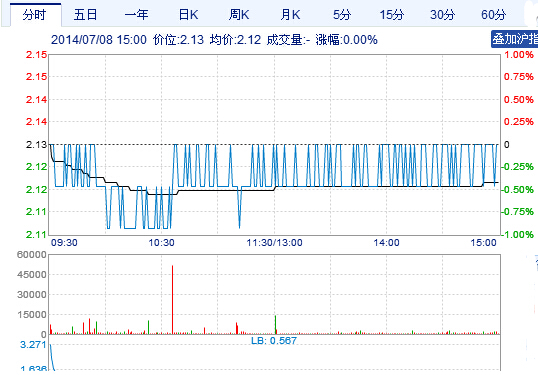Click the LB: 0.567 indicator text
Image resolution: width=538 pixels, height=375 pixels.
pyautogui.click(x=274, y=341)
